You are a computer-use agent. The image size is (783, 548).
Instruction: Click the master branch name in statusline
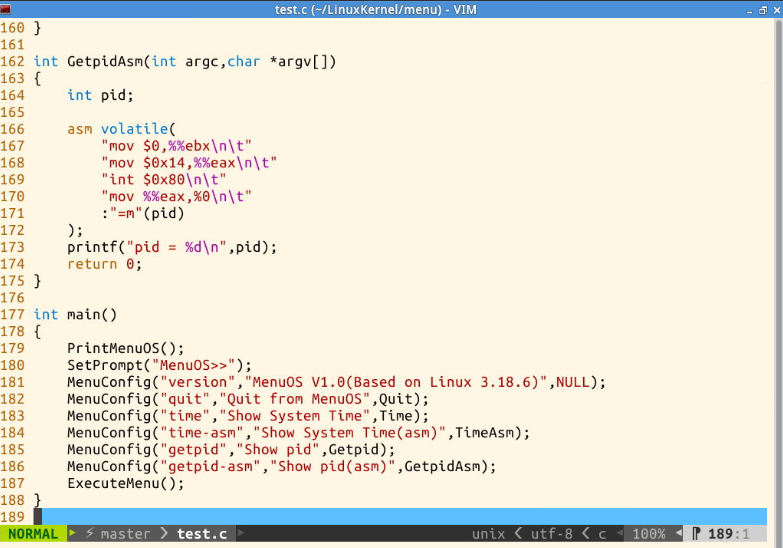pyautogui.click(x=125, y=534)
